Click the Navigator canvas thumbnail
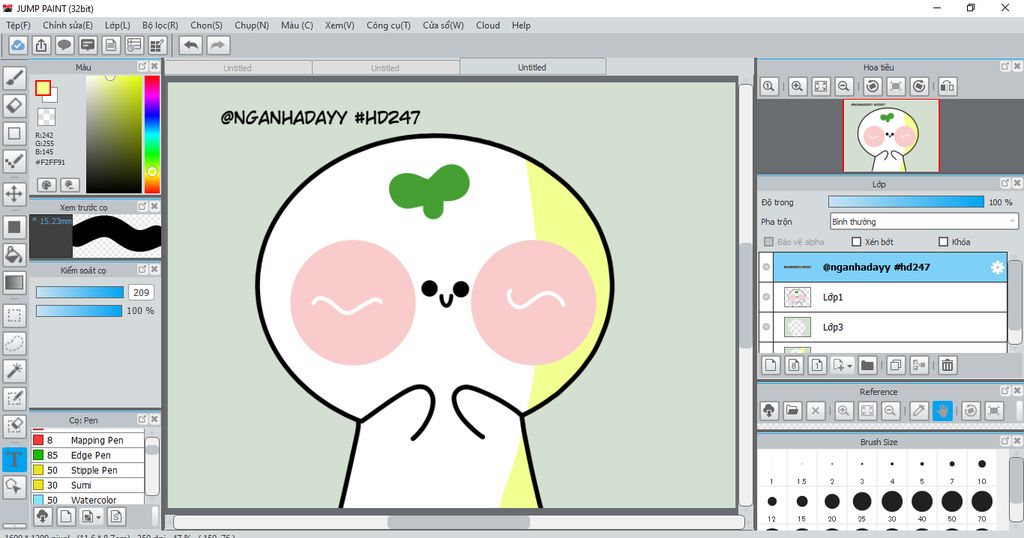This screenshot has width=1024, height=538. pyautogui.click(x=891, y=136)
